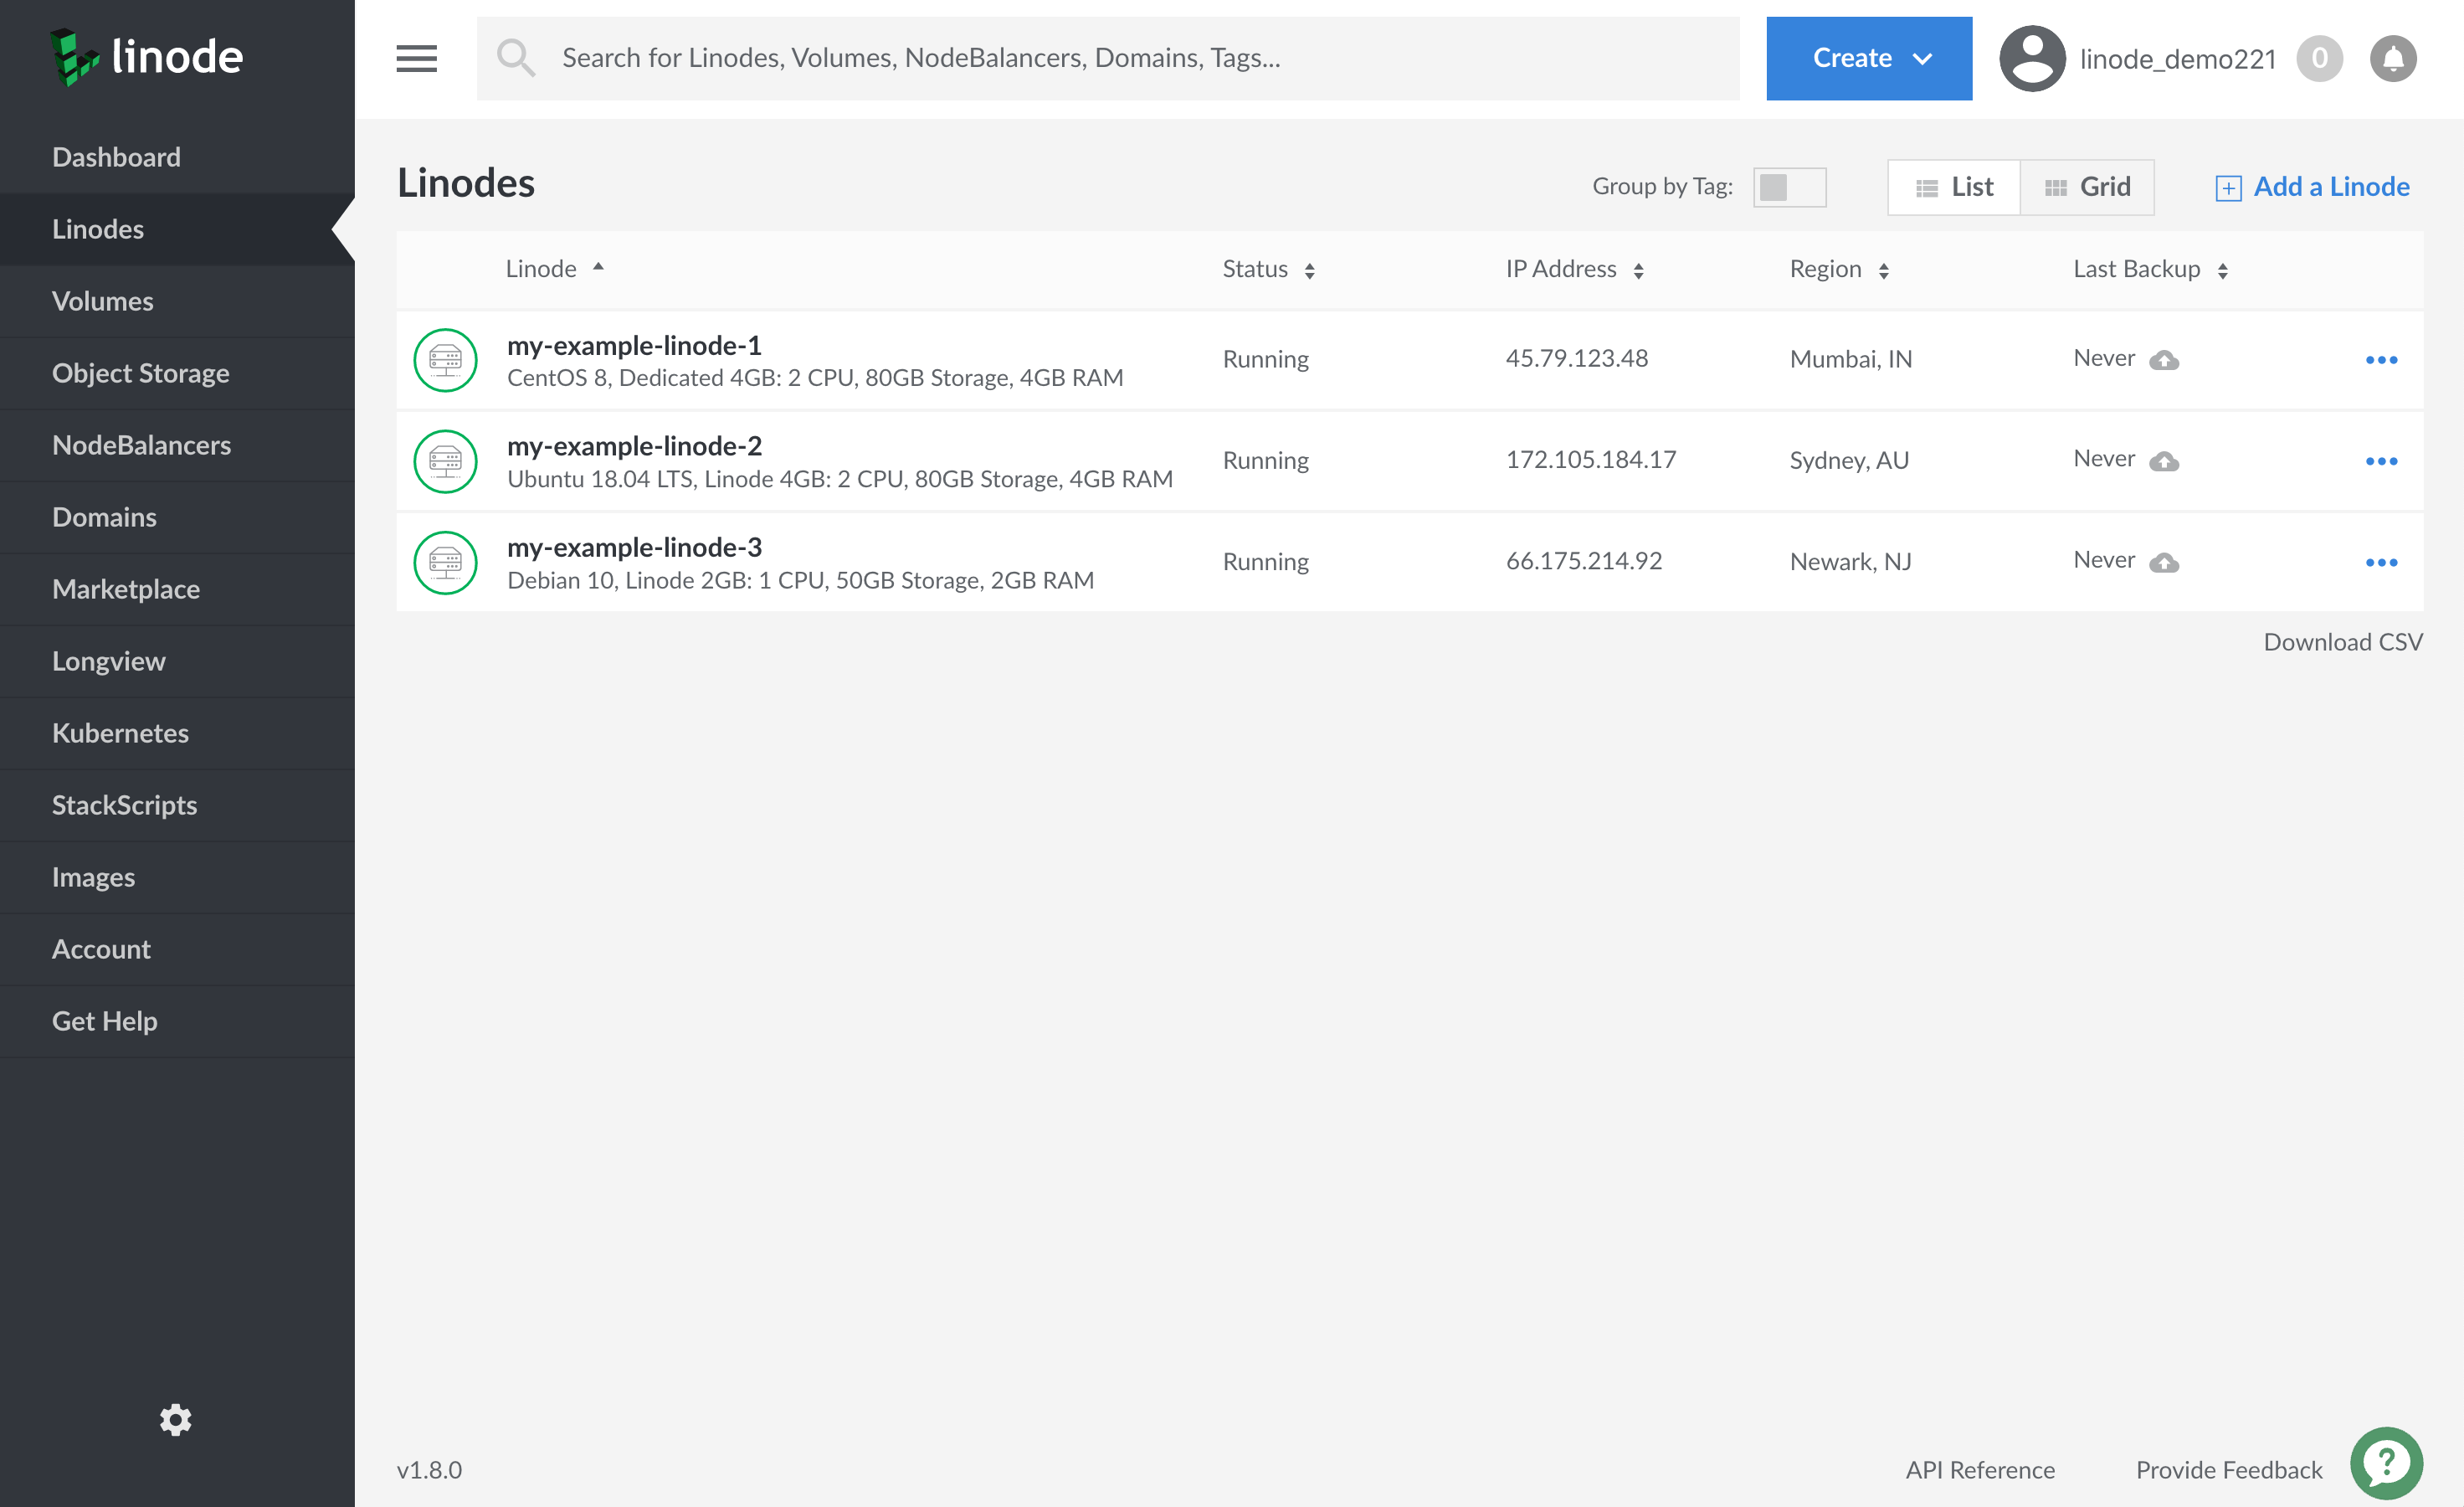Expand the Create dropdown

click(x=1868, y=58)
